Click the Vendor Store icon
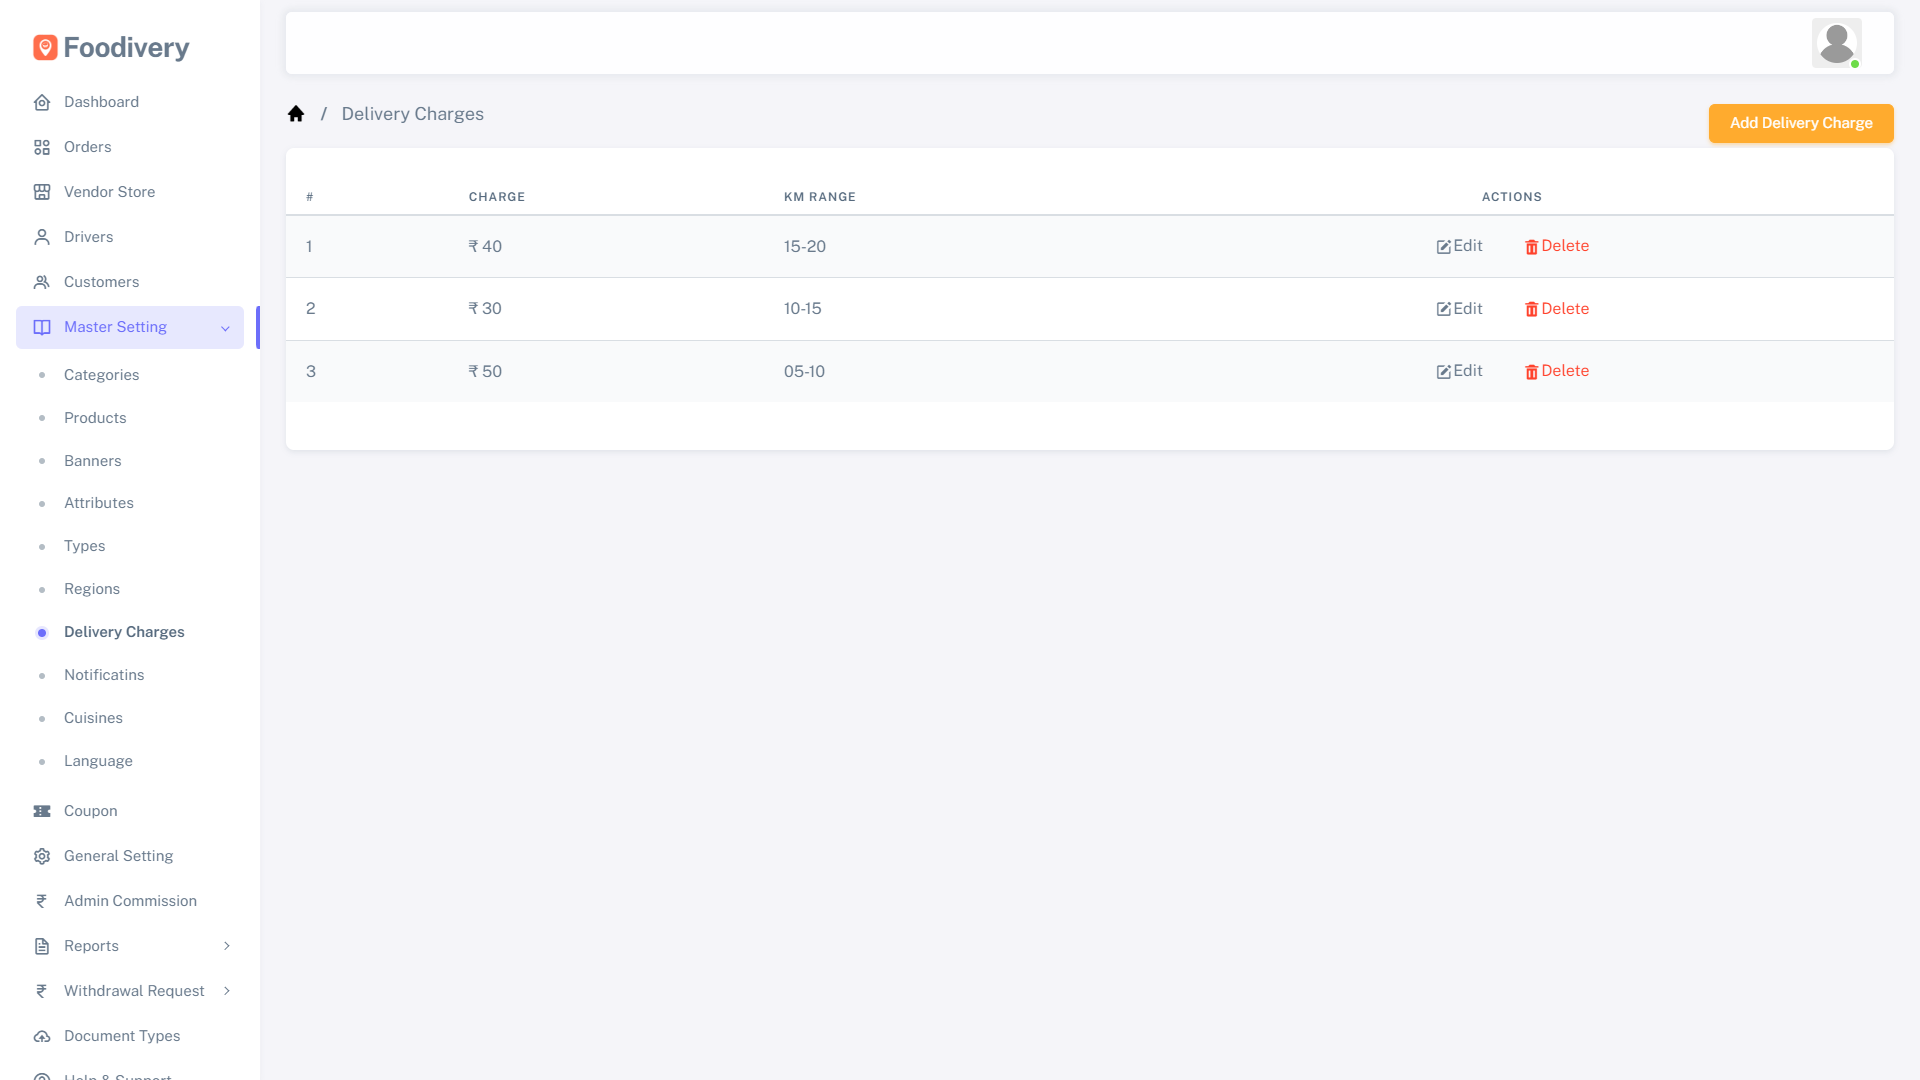 (x=41, y=192)
